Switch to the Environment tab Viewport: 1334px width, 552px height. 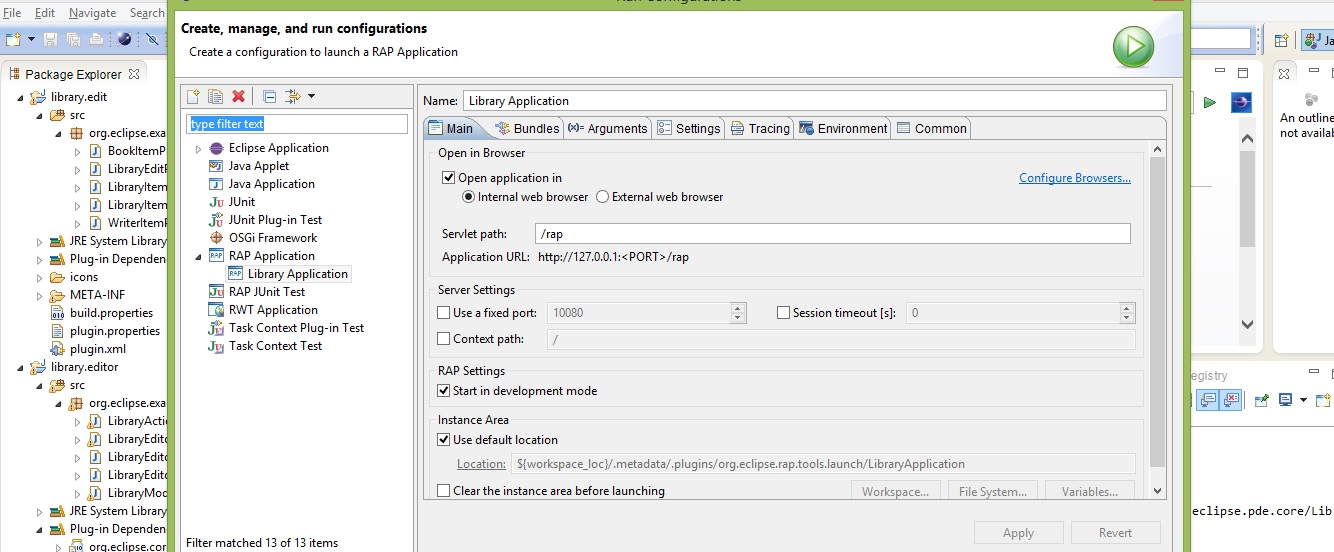tap(843, 128)
